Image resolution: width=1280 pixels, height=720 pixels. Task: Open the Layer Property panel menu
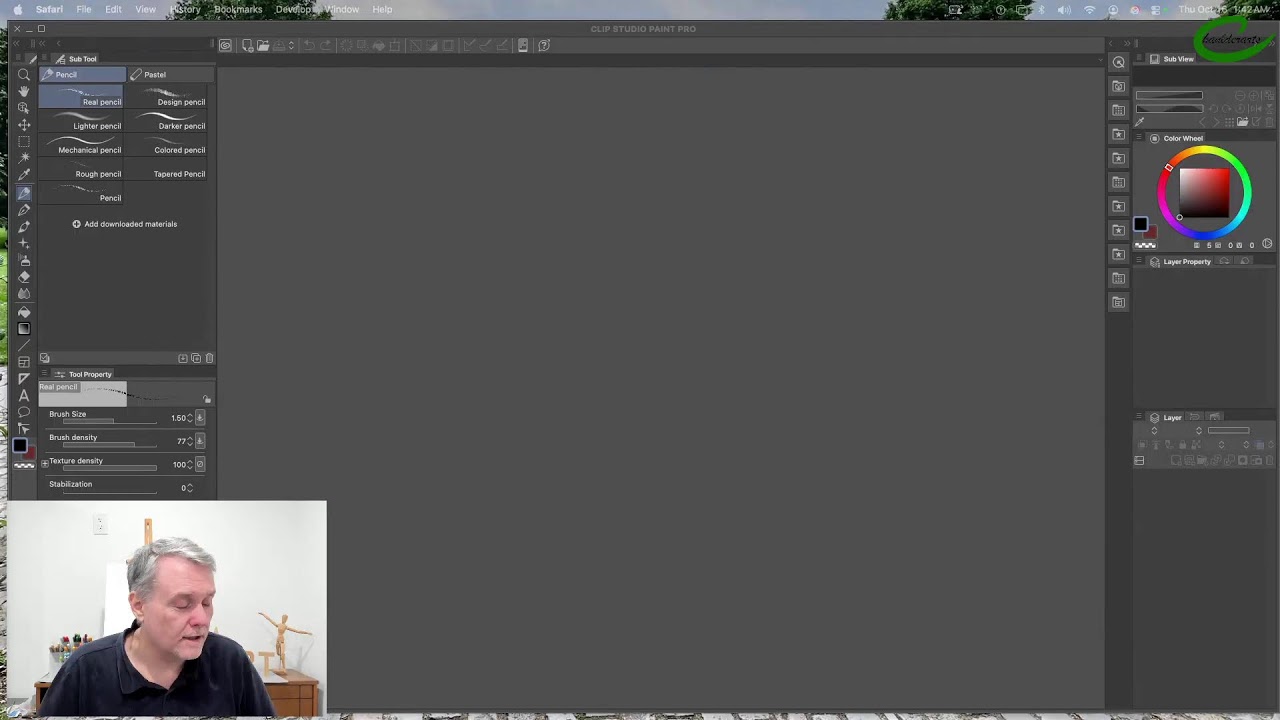point(1139,262)
